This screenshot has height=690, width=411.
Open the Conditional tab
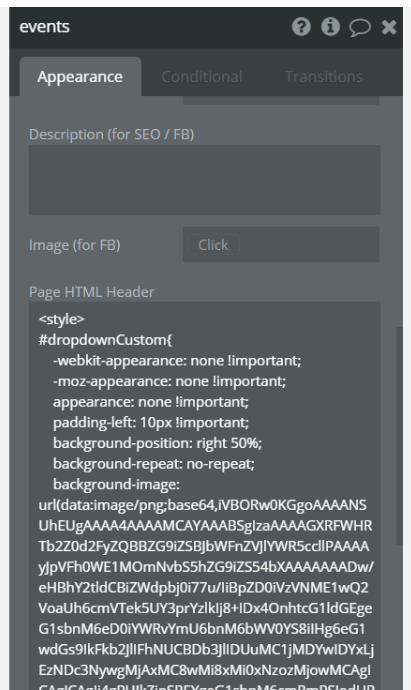(x=202, y=77)
